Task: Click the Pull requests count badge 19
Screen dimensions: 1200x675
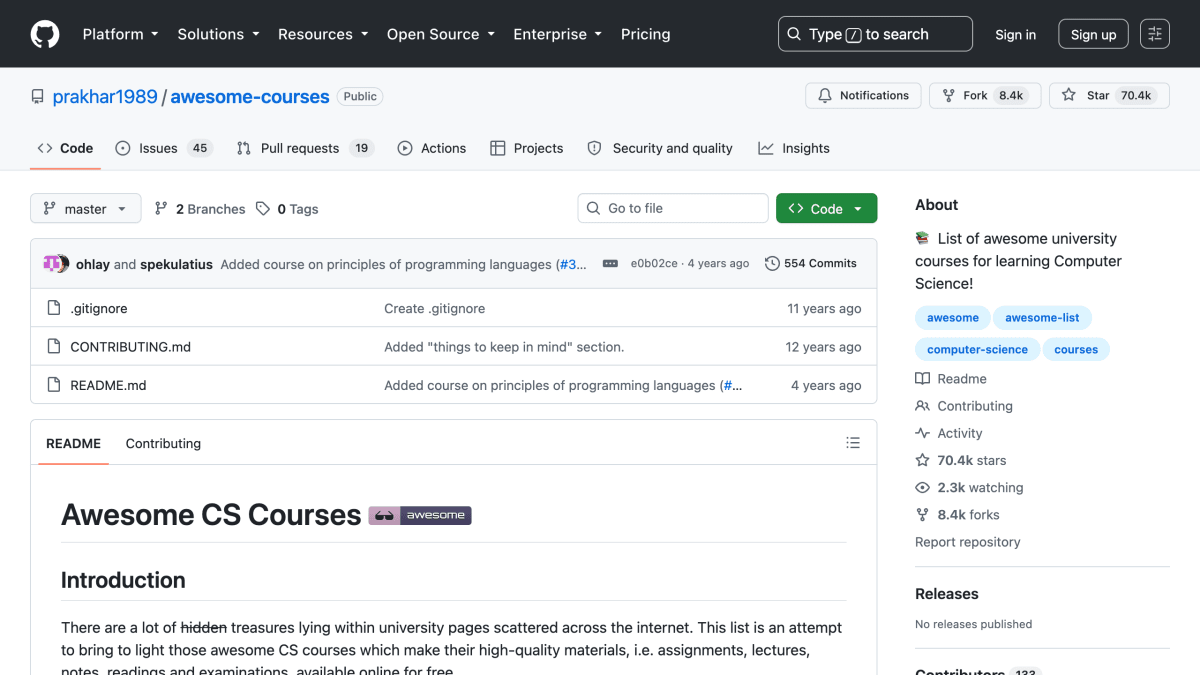Action: point(362,148)
